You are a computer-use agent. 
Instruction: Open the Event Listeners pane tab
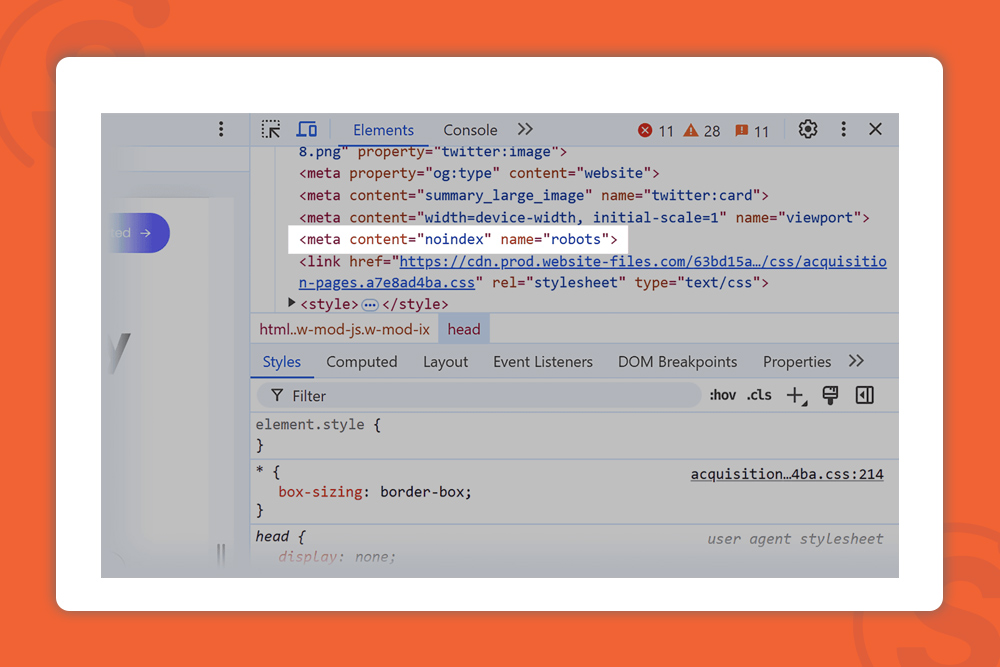[543, 362]
